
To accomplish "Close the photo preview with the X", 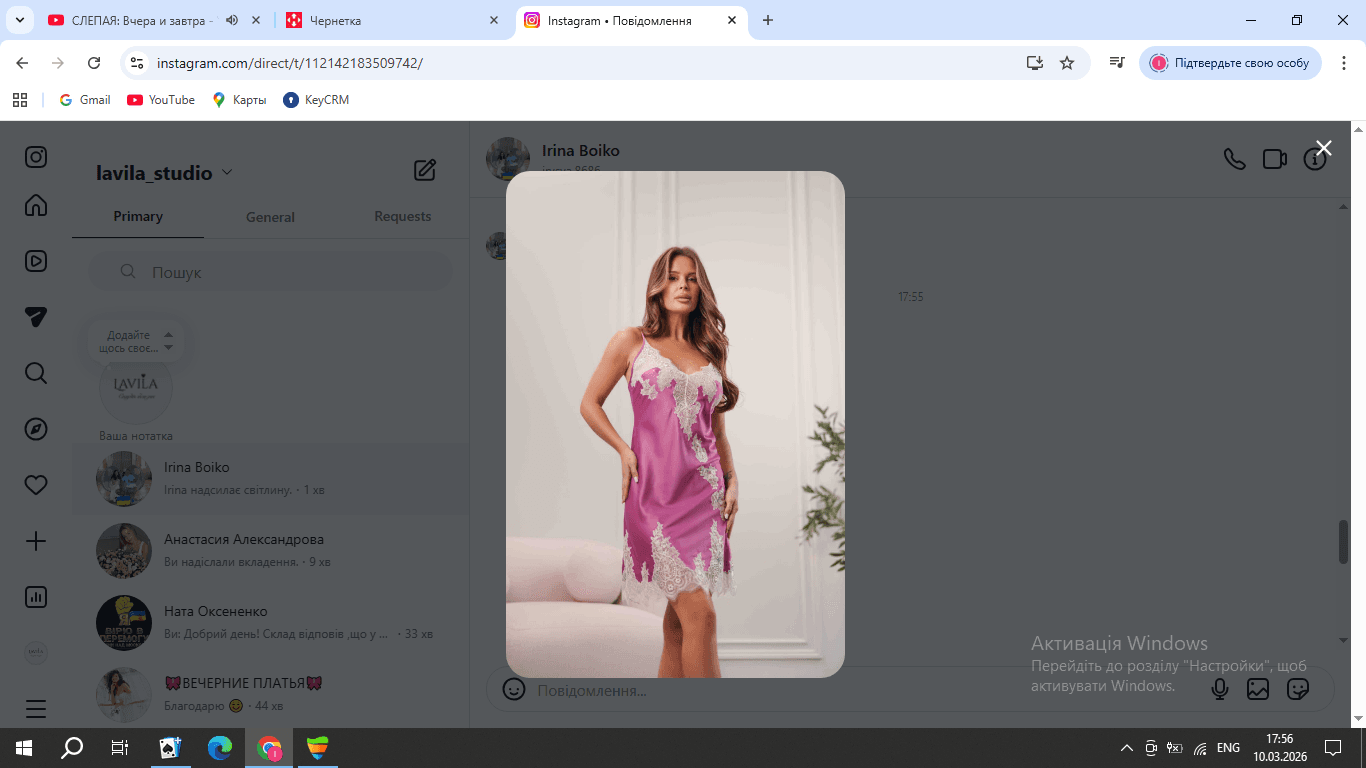I will (x=1324, y=148).
